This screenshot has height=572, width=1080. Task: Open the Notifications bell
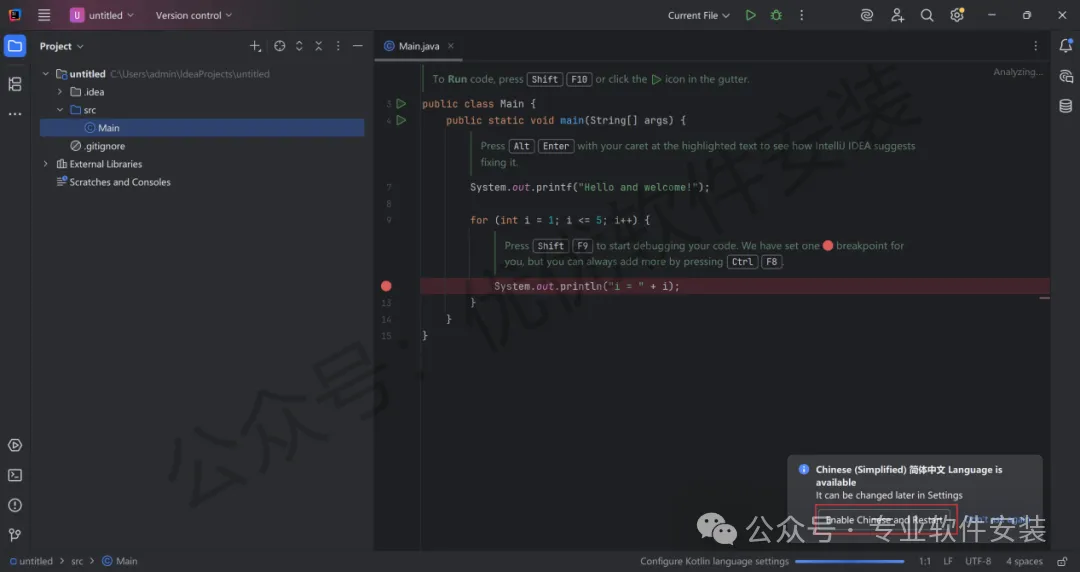[1066, 46]
